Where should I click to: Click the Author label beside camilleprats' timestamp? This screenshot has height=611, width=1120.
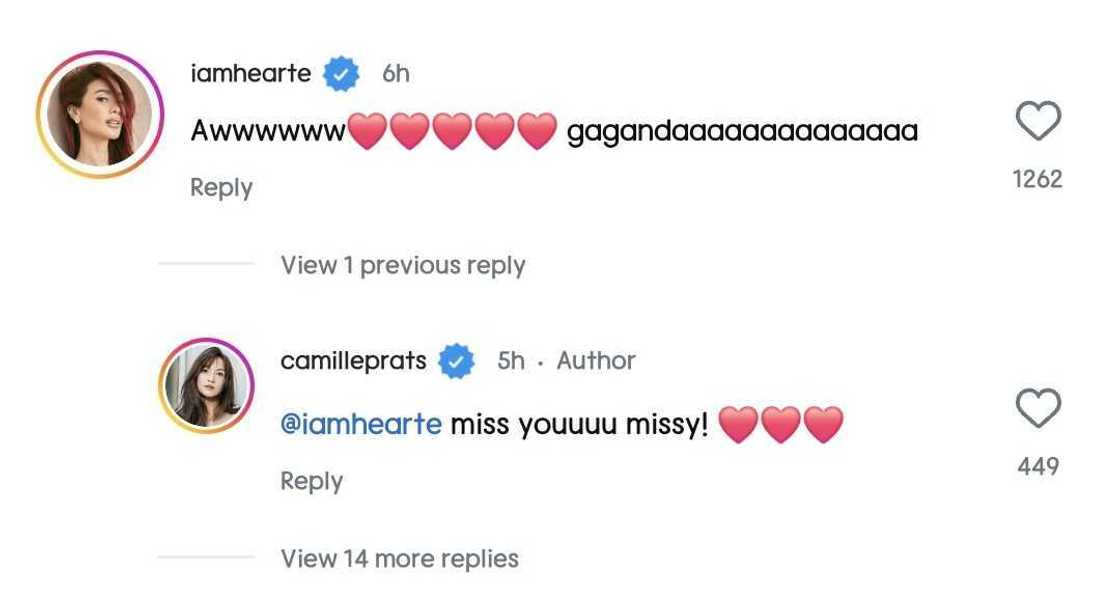click(596, 360)
